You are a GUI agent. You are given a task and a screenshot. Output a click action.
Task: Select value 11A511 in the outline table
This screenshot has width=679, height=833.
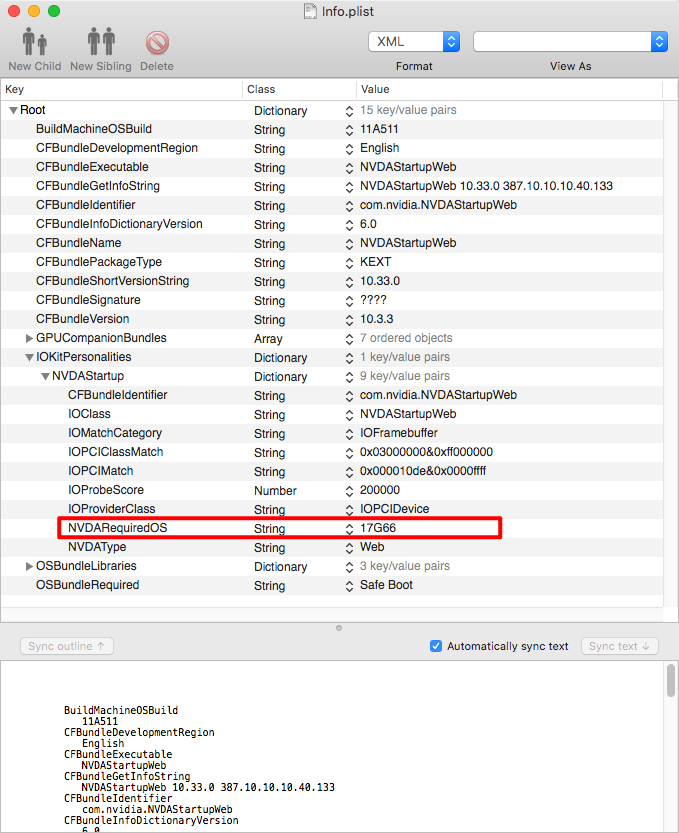[379, 129]
